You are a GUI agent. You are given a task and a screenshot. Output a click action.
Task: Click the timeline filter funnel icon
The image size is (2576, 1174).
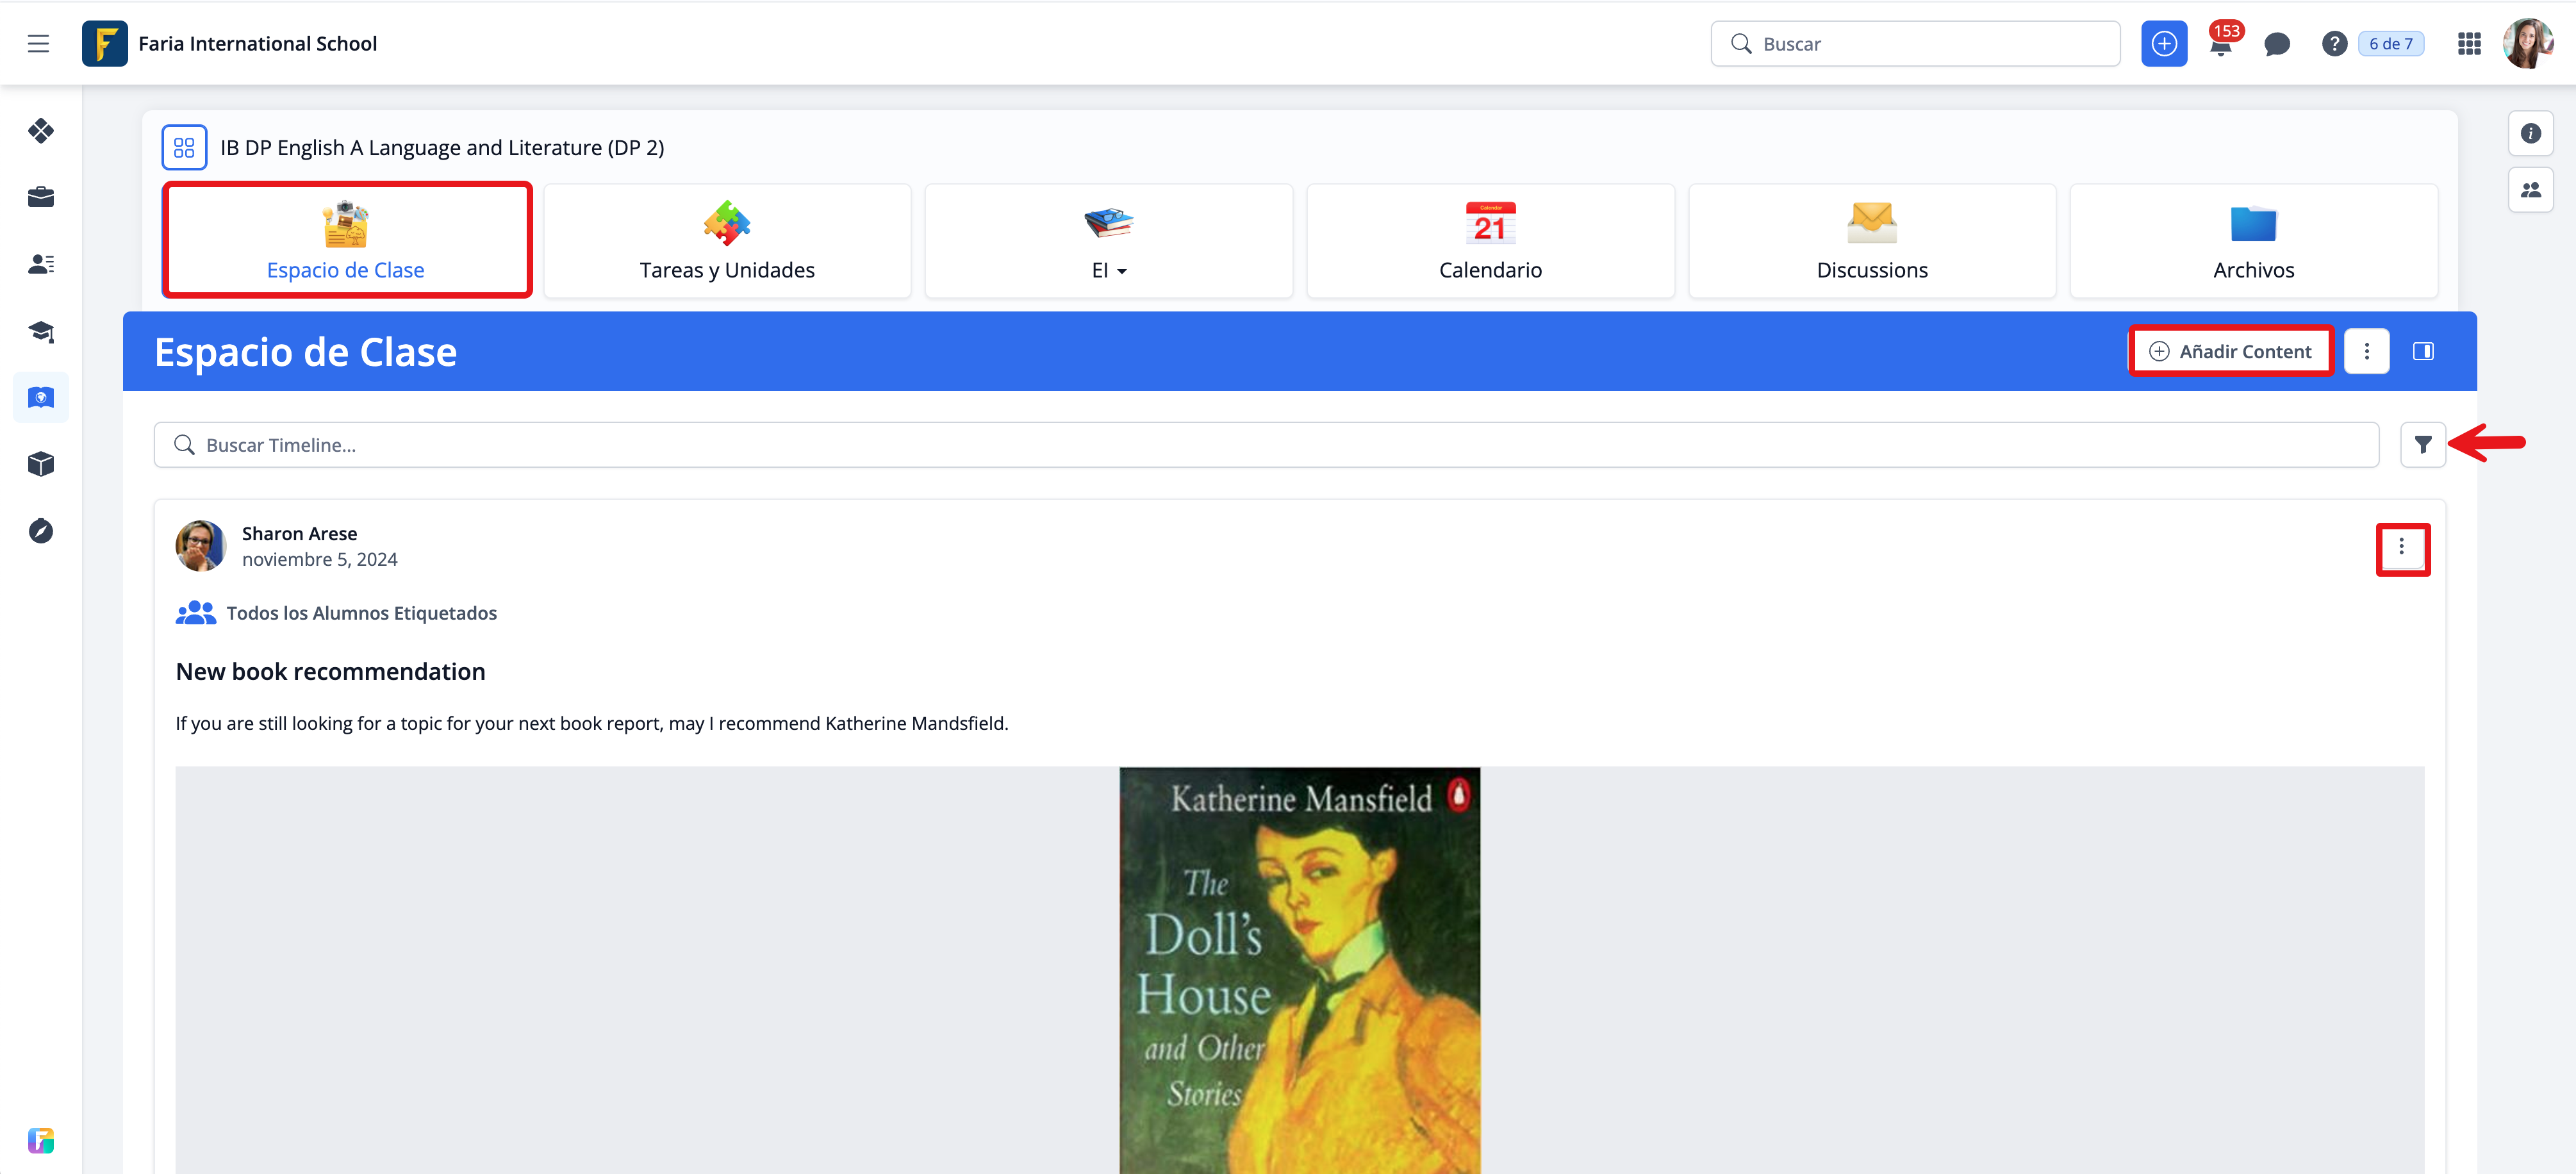[x=2422, y=445]
